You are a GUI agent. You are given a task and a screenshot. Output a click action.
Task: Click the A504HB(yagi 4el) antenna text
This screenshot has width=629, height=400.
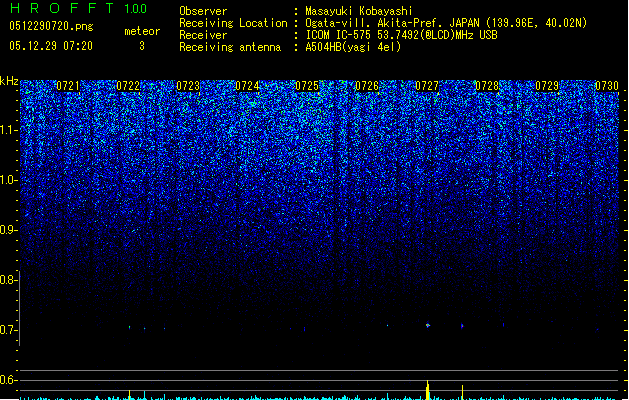click(x=353, y=47)
